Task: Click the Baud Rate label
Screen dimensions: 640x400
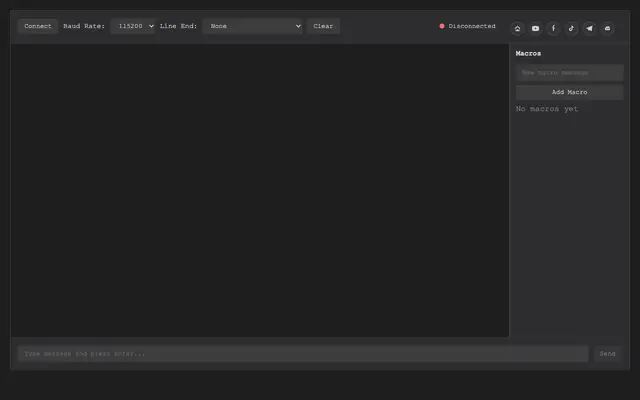Action: coord(84,26)
